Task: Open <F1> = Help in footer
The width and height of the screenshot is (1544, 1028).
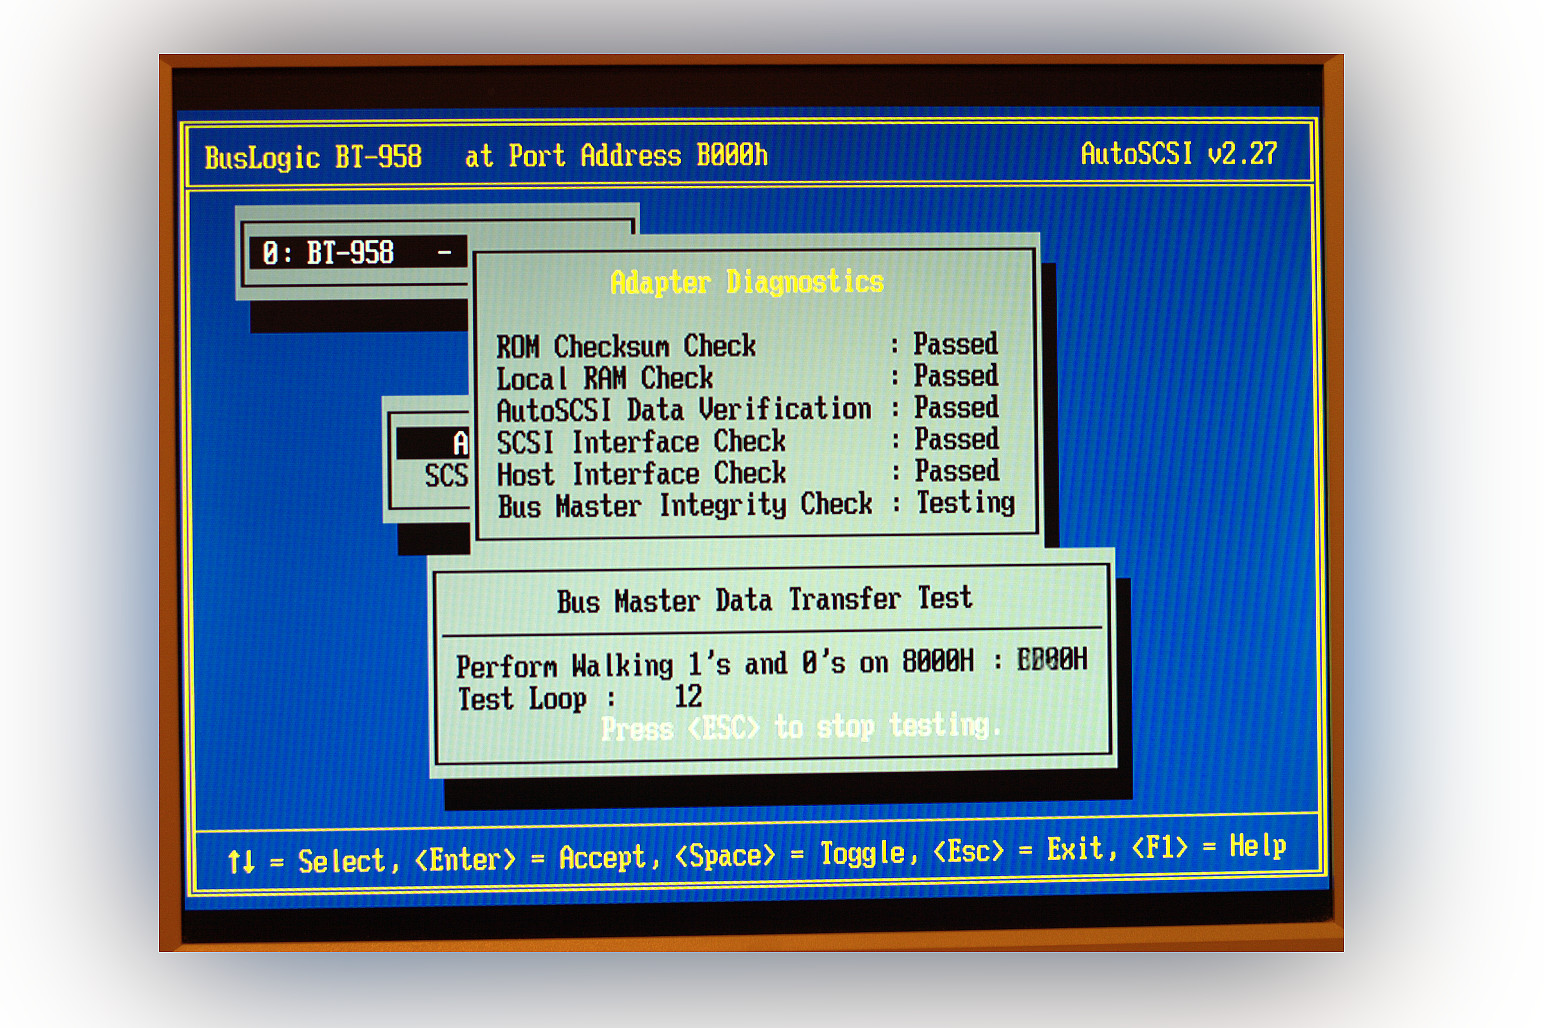Action: (x=1208, y=847)
